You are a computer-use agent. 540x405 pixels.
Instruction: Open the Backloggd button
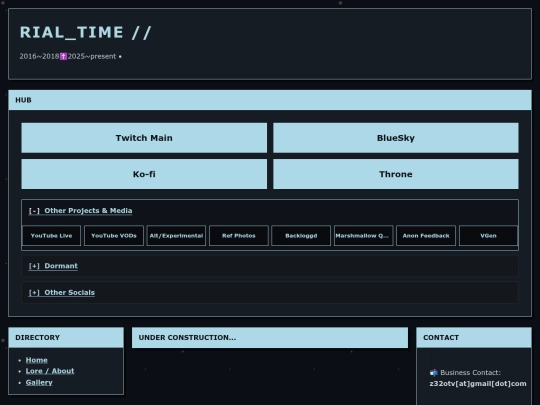click(301, 236)
